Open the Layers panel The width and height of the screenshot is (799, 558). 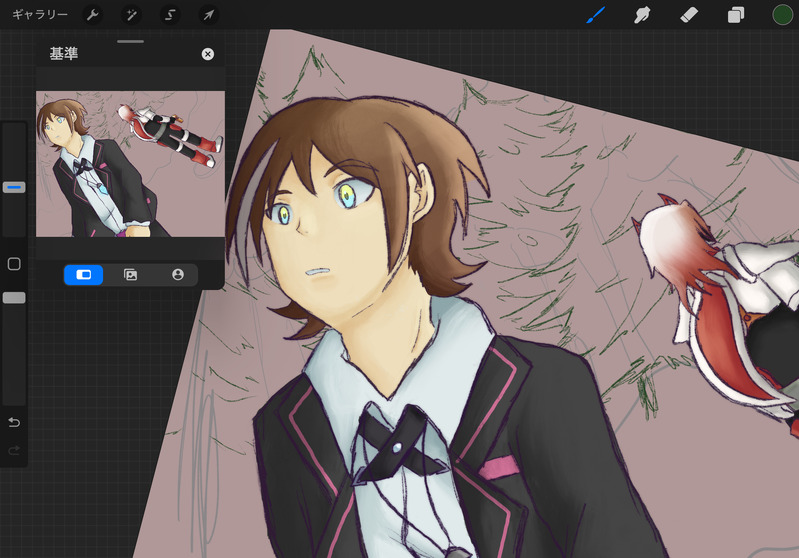tap(736, 15)
